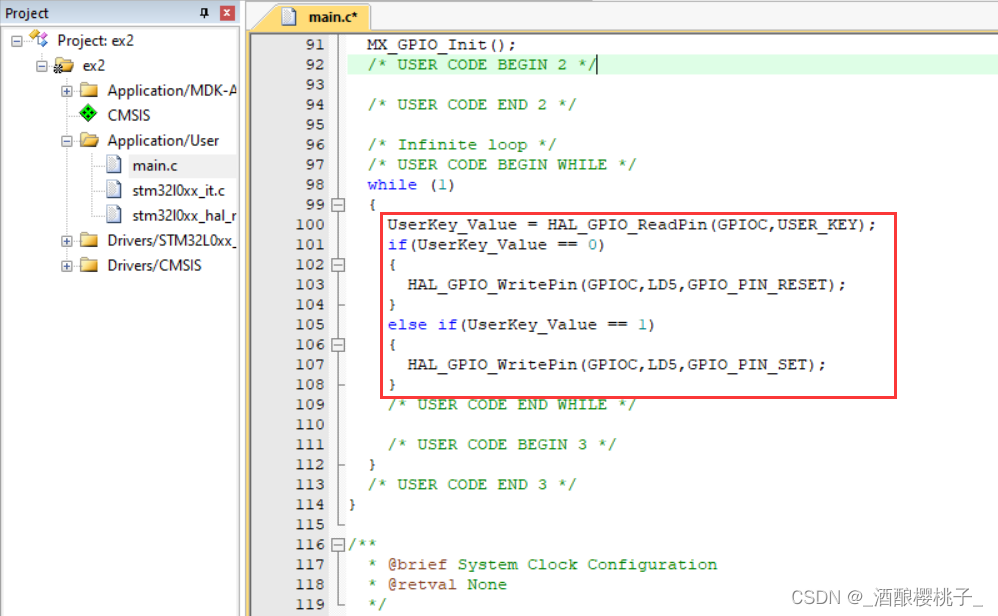Select the Drivers/STM32L0xx group label
The width and height of the screenshot is (998, 616).
coord(172,241)
